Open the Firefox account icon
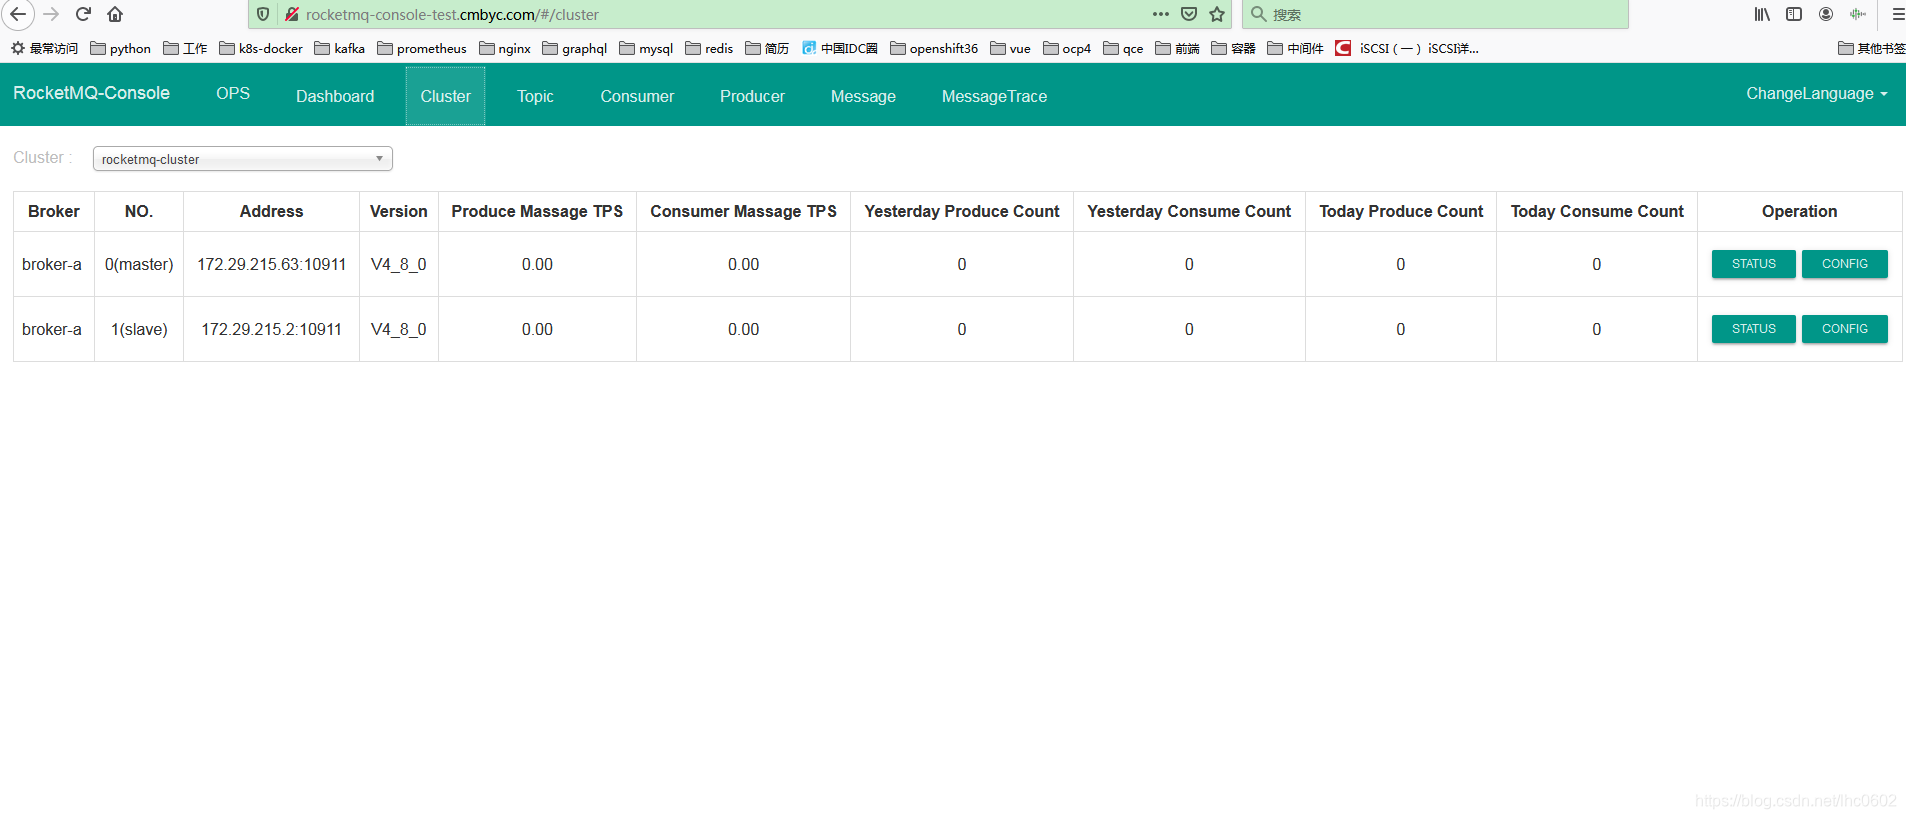Image resolution: width=1906 pixels, height=819 pixels. pos(1826,14)
